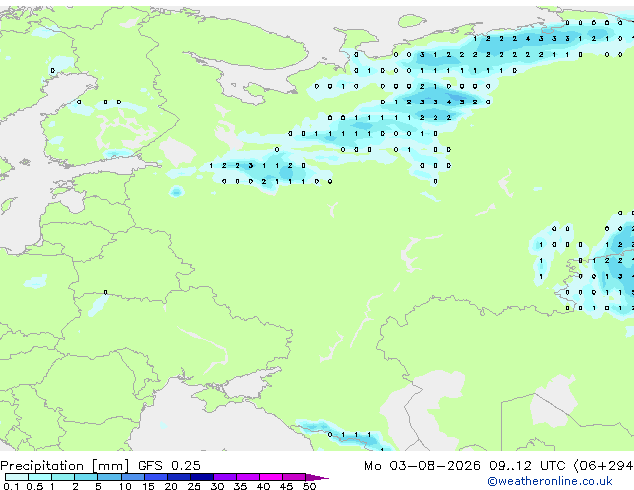Select the 35–40 mm legend swatch

coord(248,477)
